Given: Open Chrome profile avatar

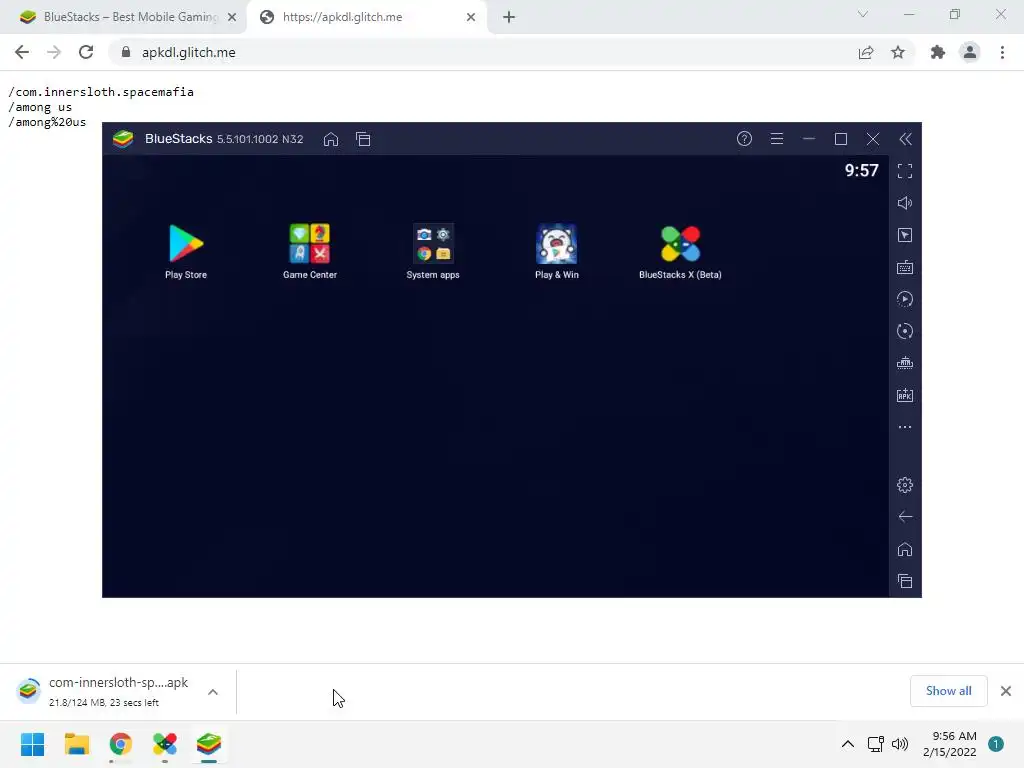Looking at the screenshot, I should tap(970, 52).
